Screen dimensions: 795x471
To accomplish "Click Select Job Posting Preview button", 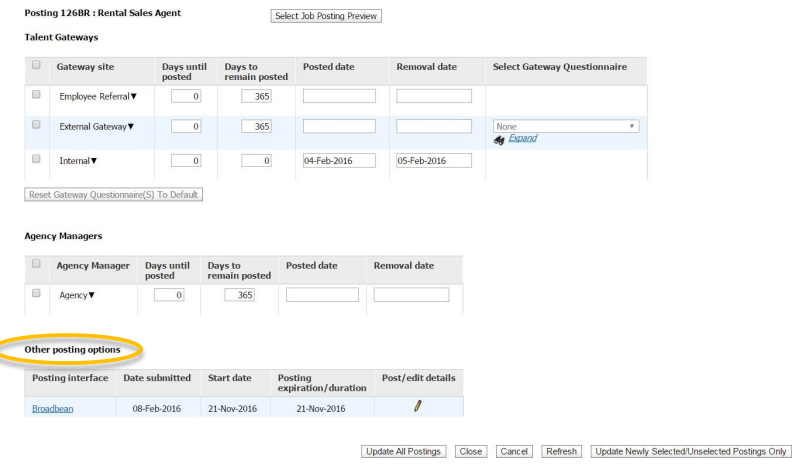I will point(326,16).
